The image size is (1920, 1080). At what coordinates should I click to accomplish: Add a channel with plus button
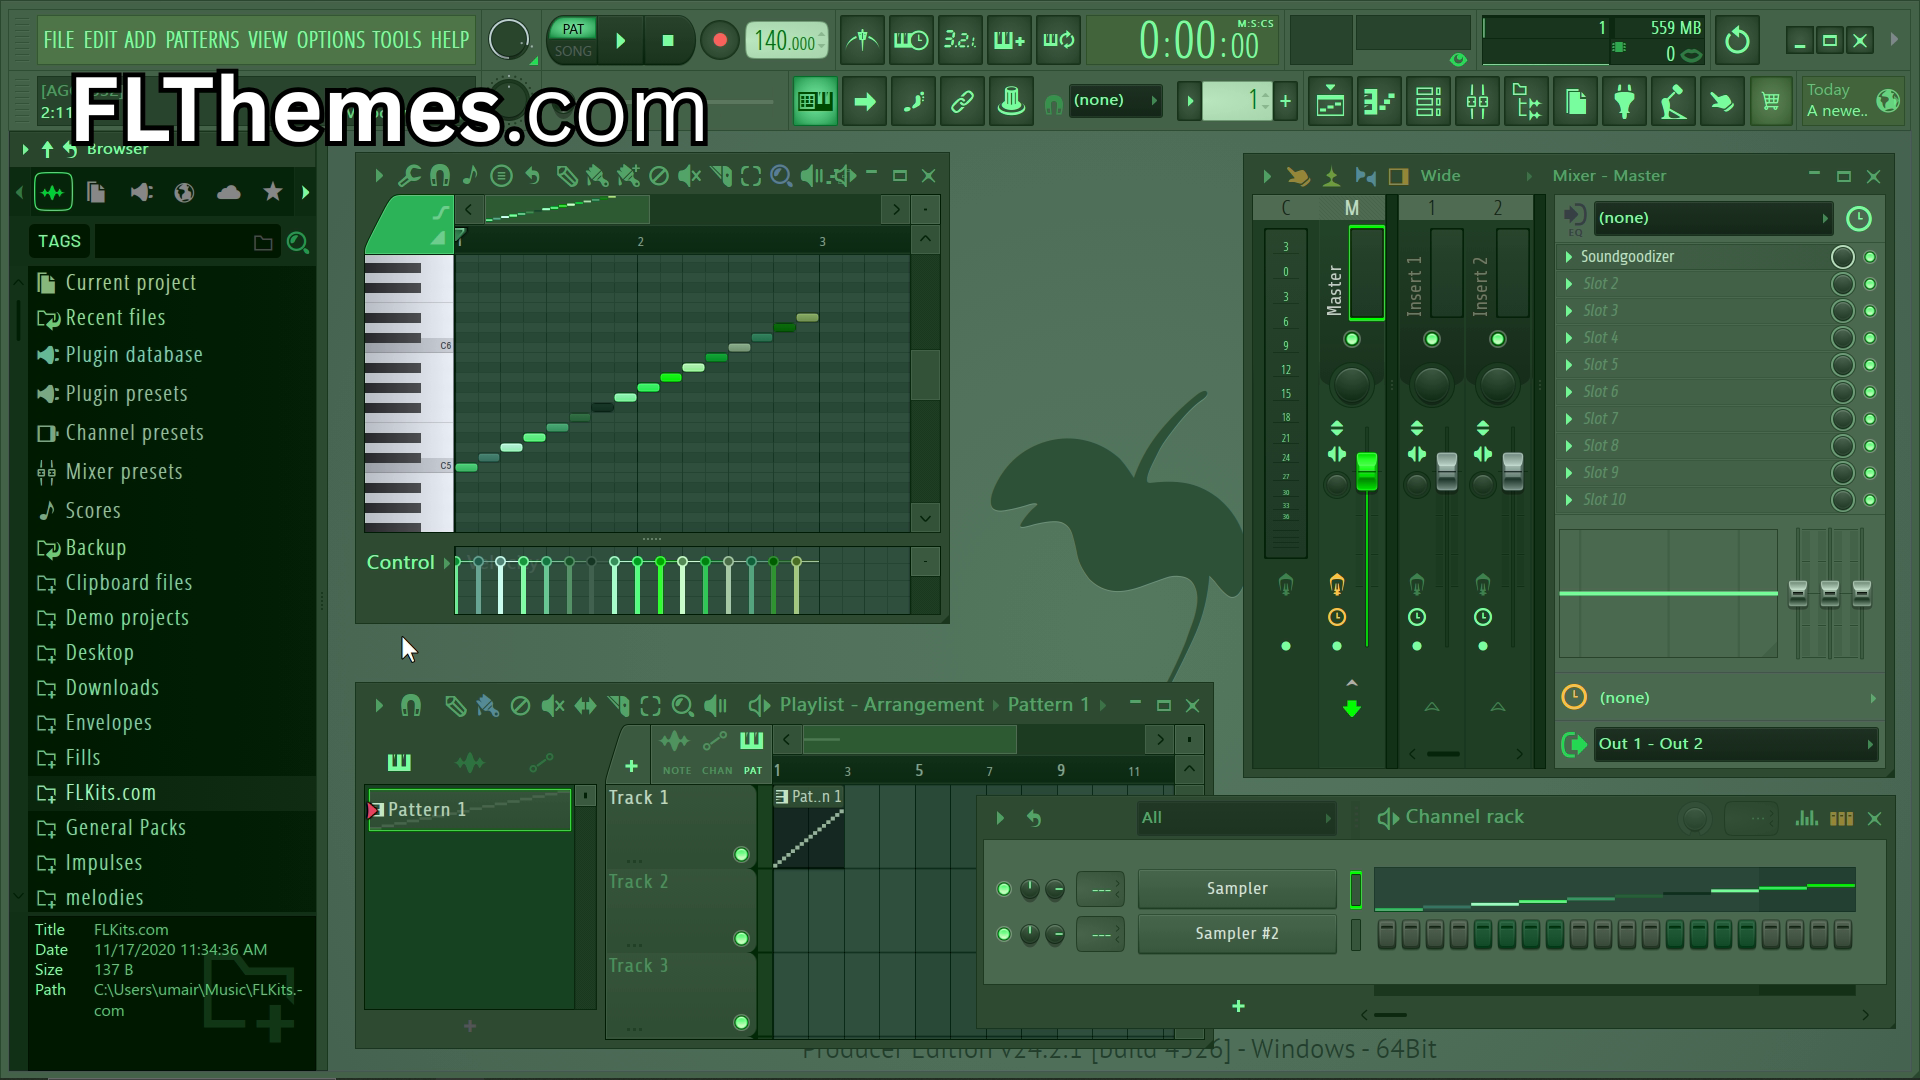[1238, 1006]
